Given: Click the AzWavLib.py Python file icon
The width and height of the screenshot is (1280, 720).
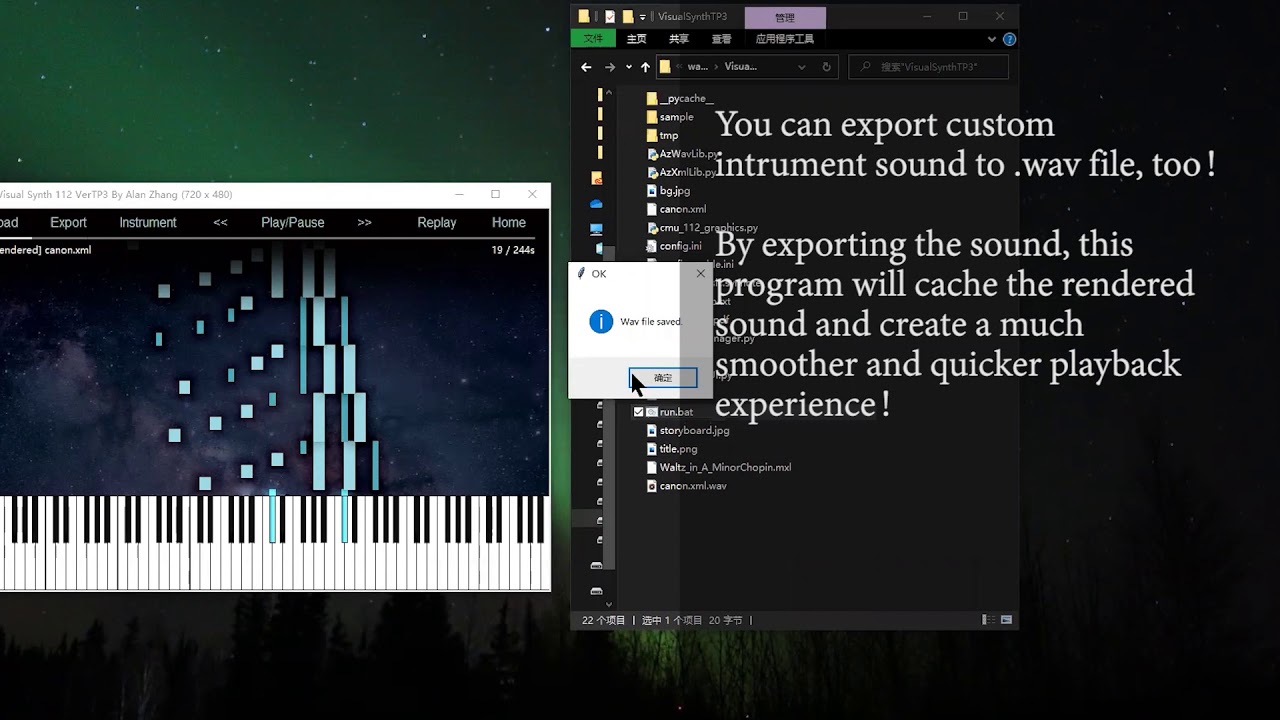Looking at the screenshot, I should coord(652,154).
